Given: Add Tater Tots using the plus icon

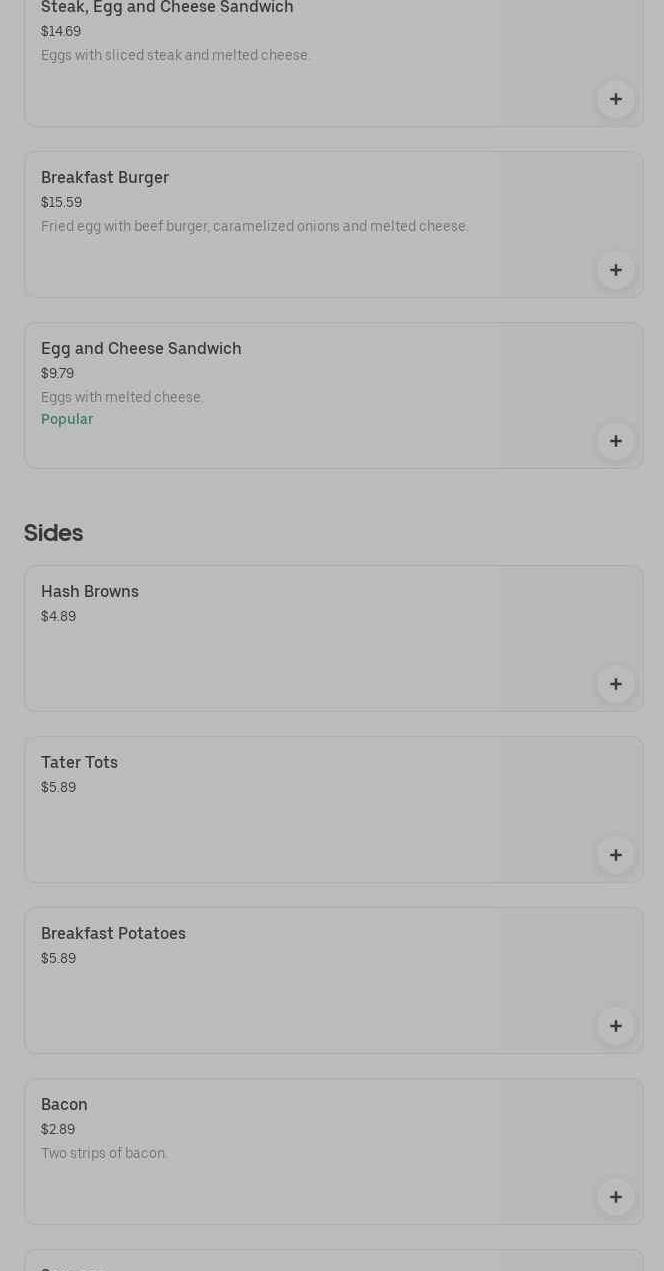Looking at the screenshot, I should [x=615, y=855].
